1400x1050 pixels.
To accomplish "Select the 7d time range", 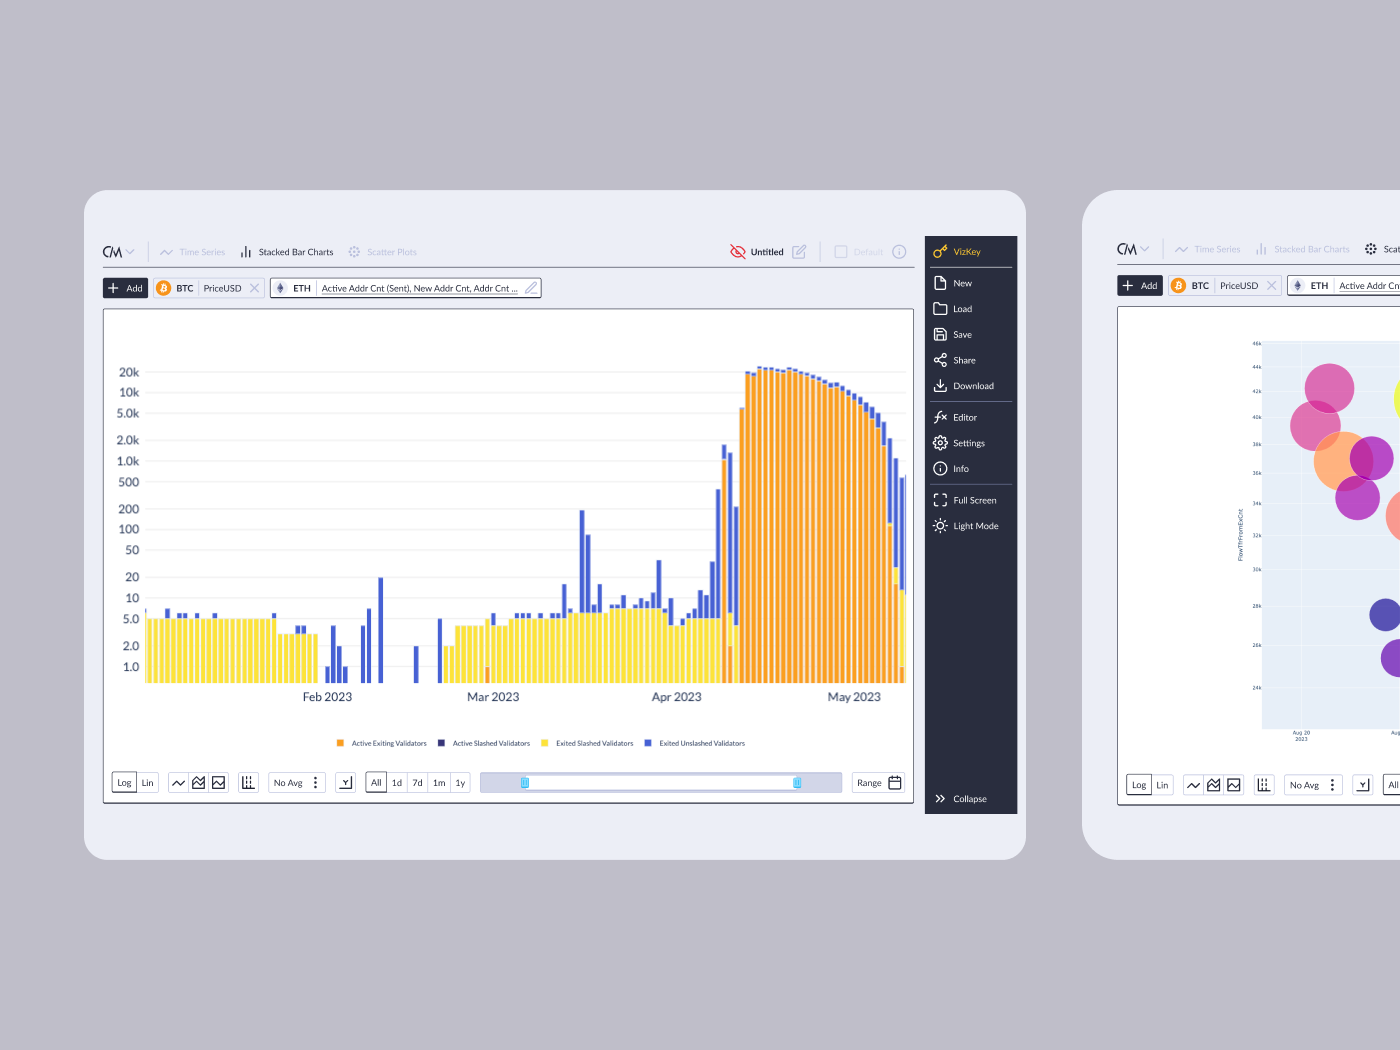I will click(418, 783).
